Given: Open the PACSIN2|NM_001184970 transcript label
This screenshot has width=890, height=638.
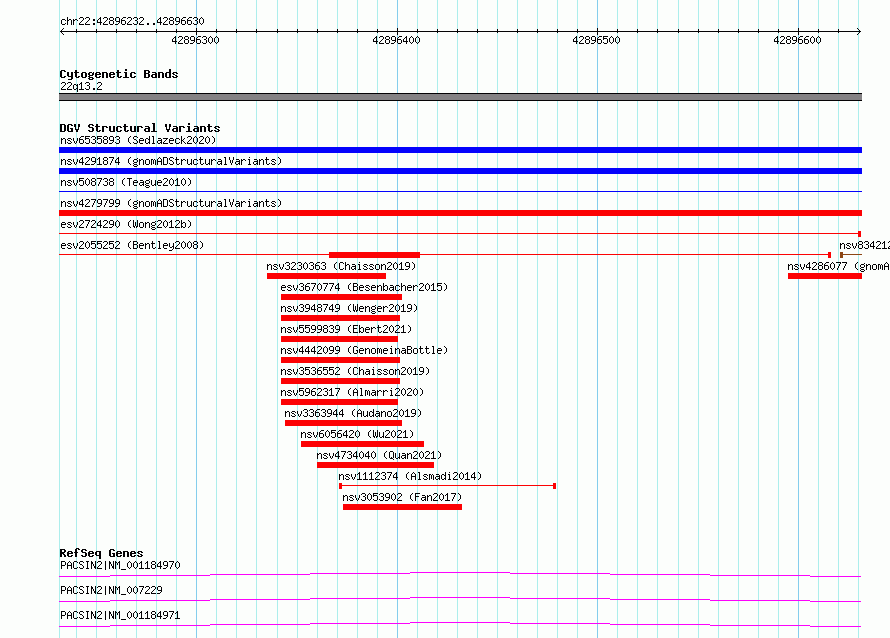Looking at the screenshot, I should 120,565.
